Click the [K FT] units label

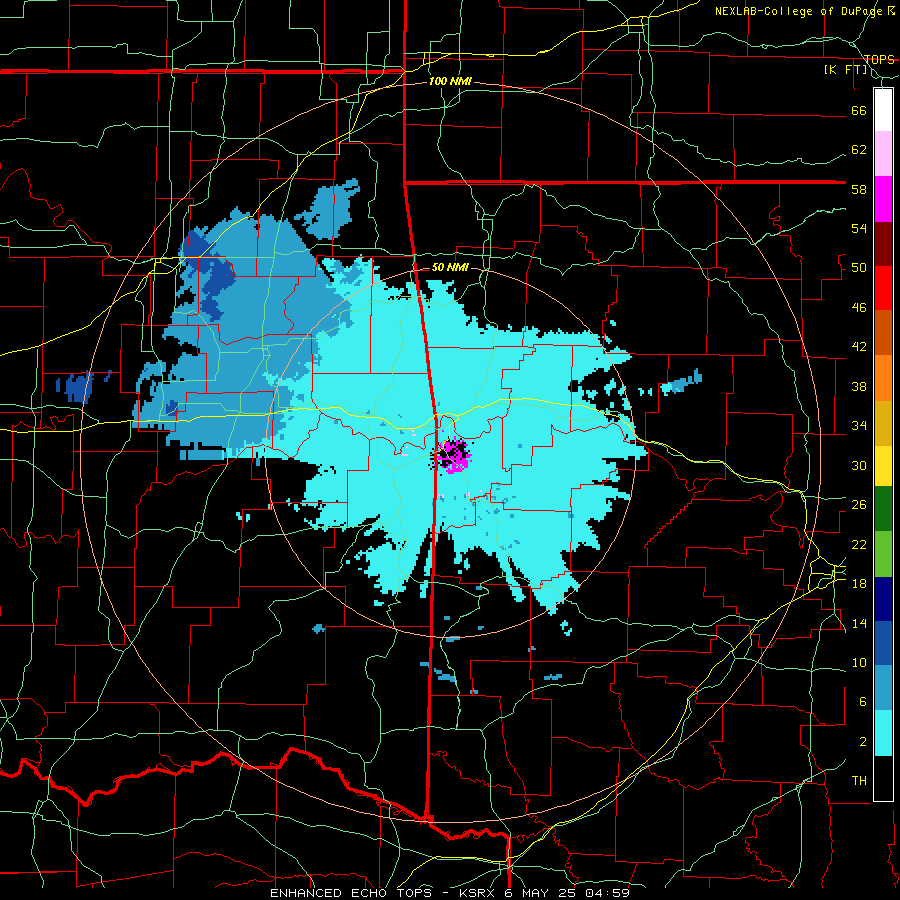coord(845,70)
